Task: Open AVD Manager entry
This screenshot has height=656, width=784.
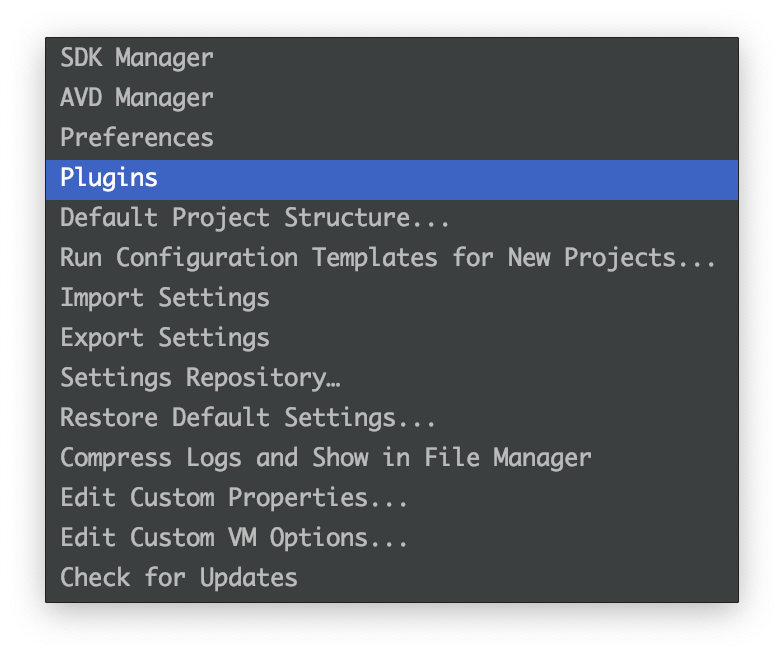Action: (392, 98)
